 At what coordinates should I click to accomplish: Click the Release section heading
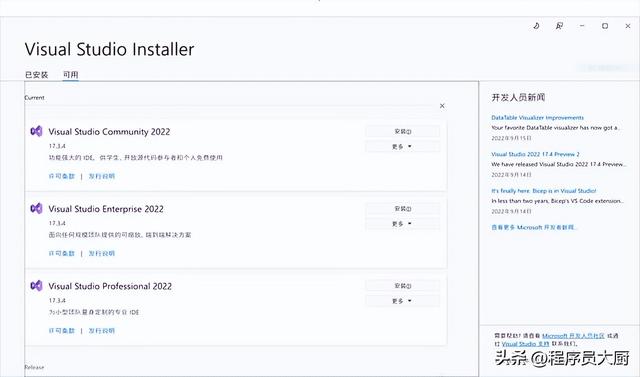(34, 367)
